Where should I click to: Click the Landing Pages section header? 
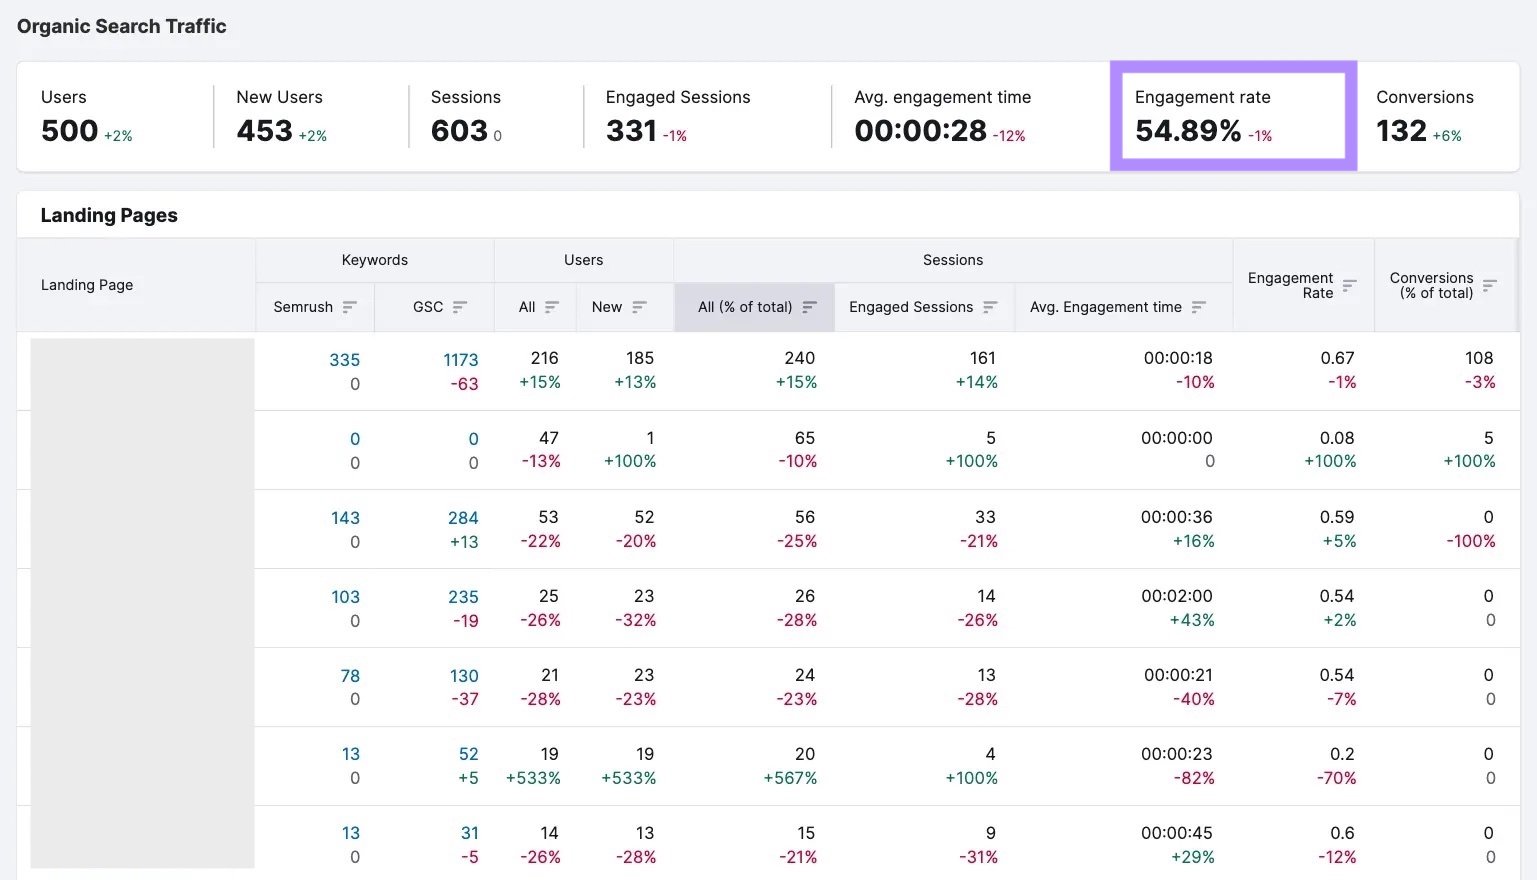tap(108, 214)
